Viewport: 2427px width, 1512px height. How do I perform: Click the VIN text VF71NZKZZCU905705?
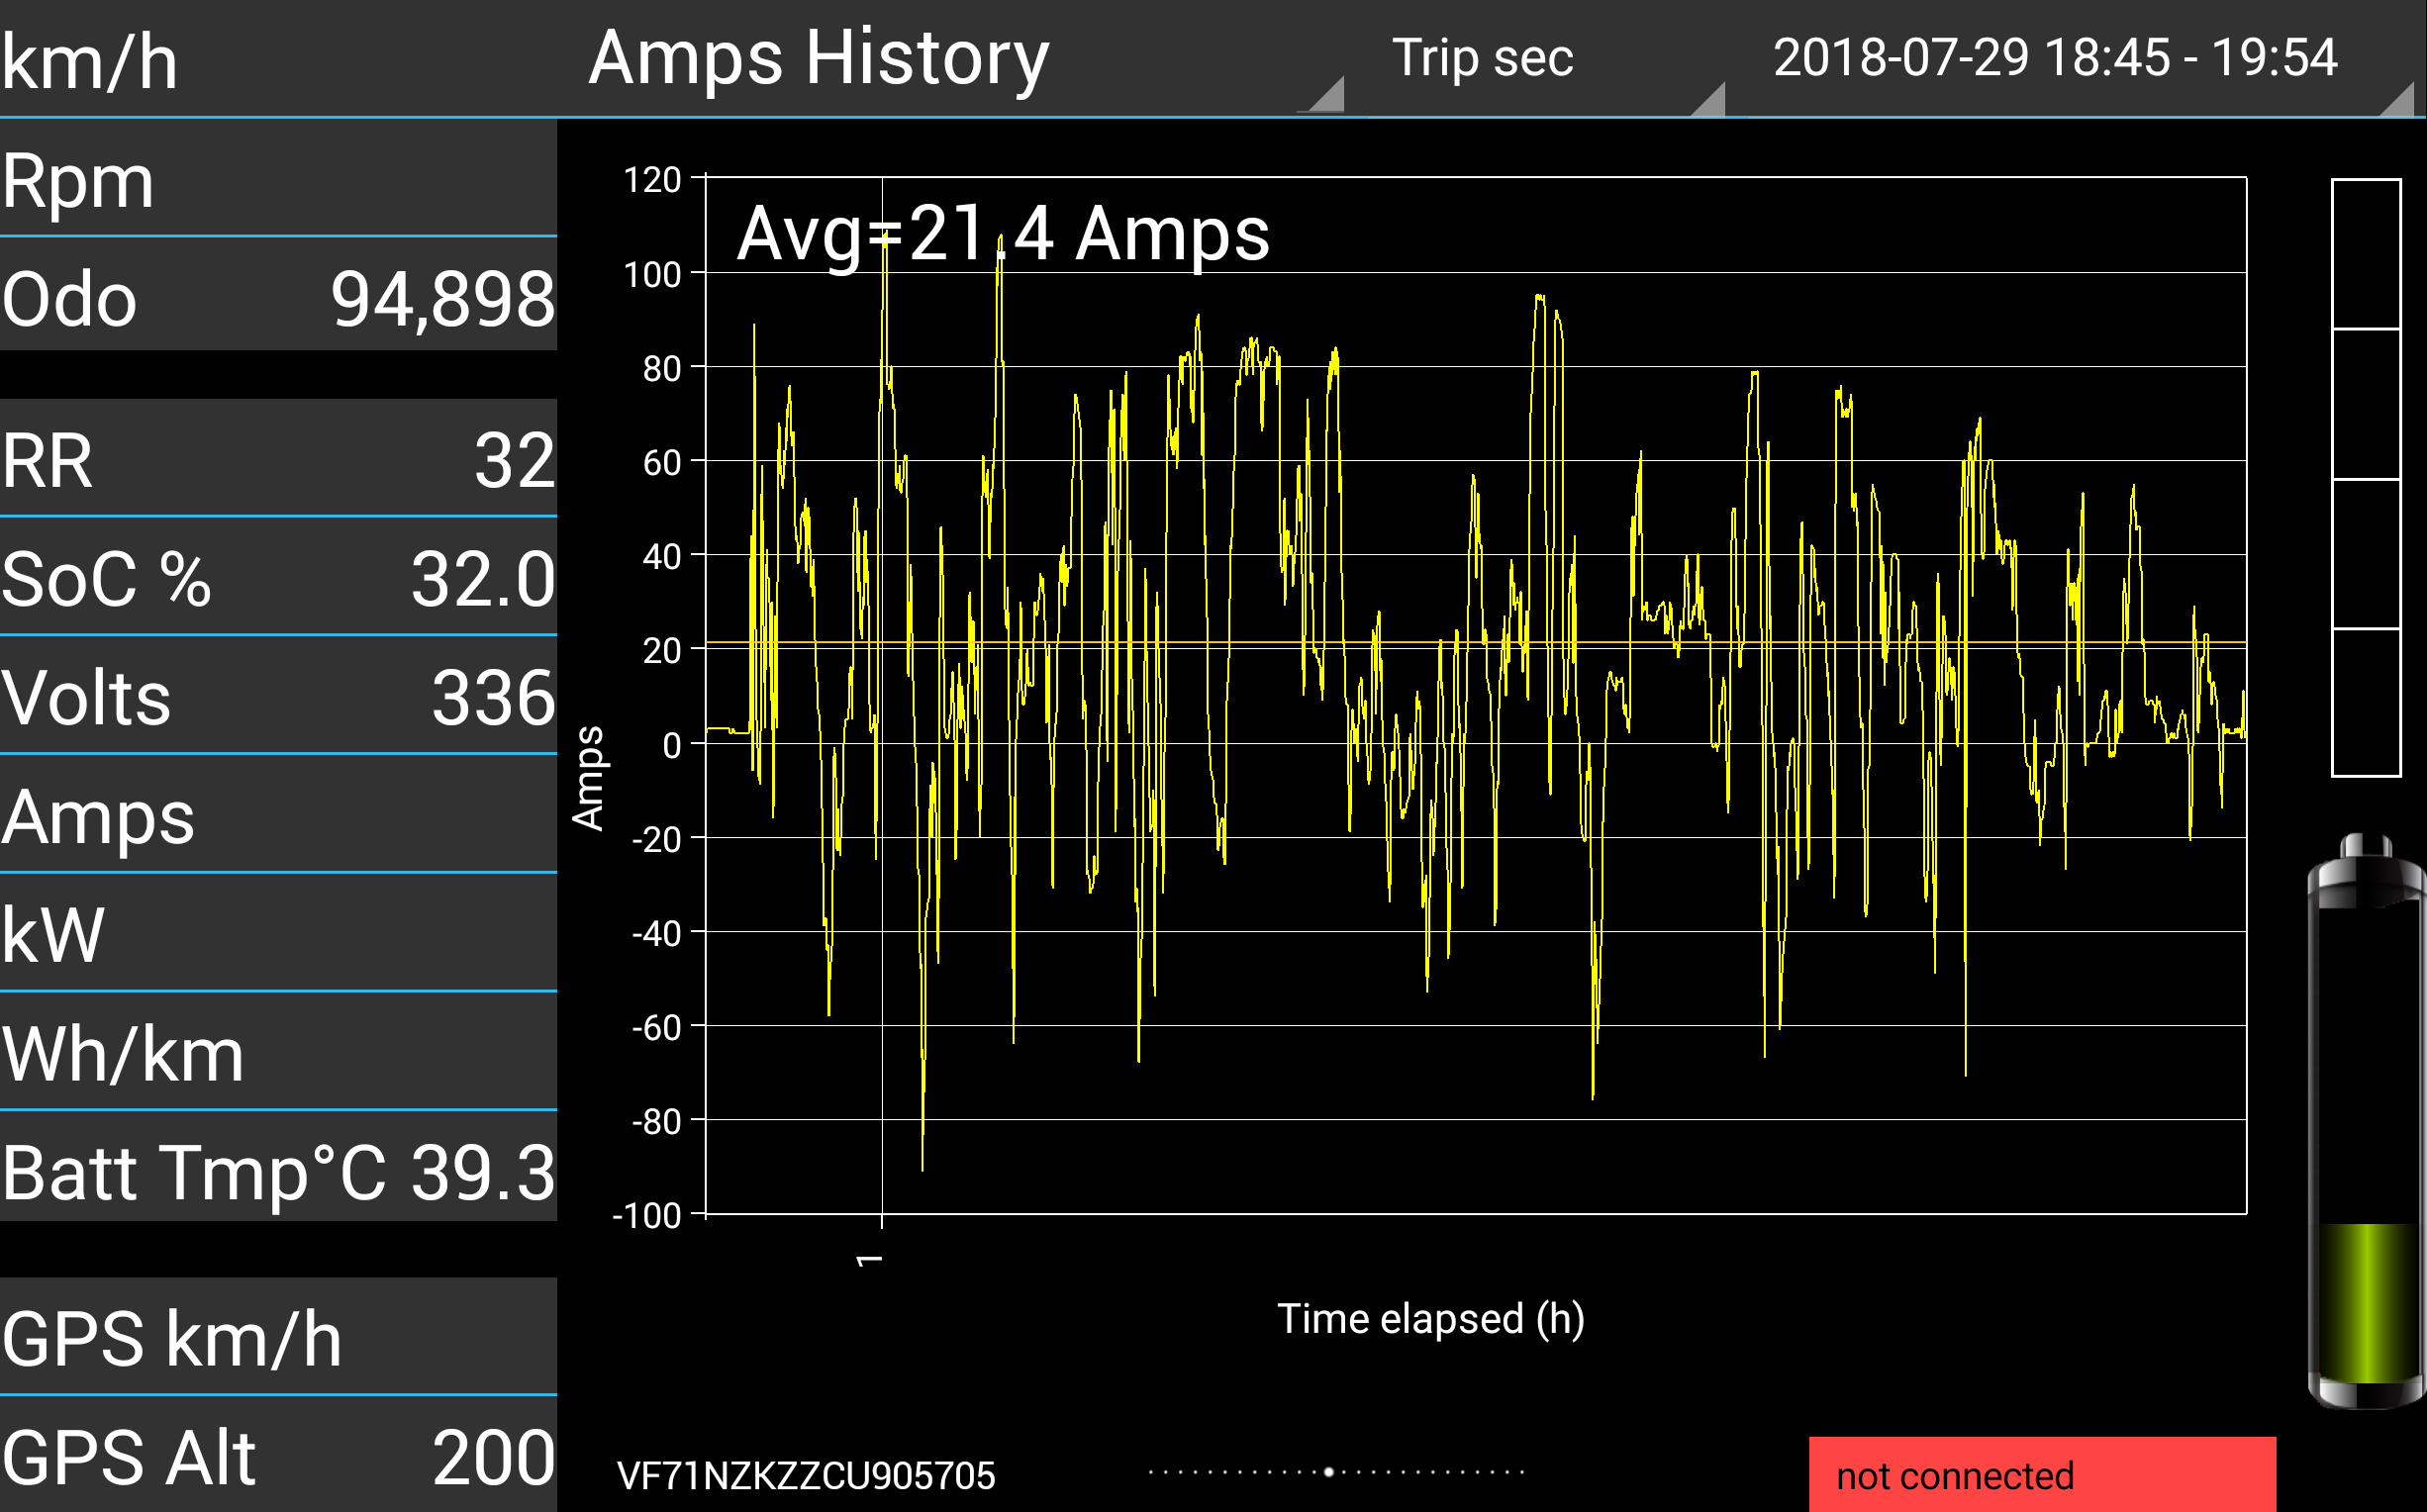(x=806, y=1475)
